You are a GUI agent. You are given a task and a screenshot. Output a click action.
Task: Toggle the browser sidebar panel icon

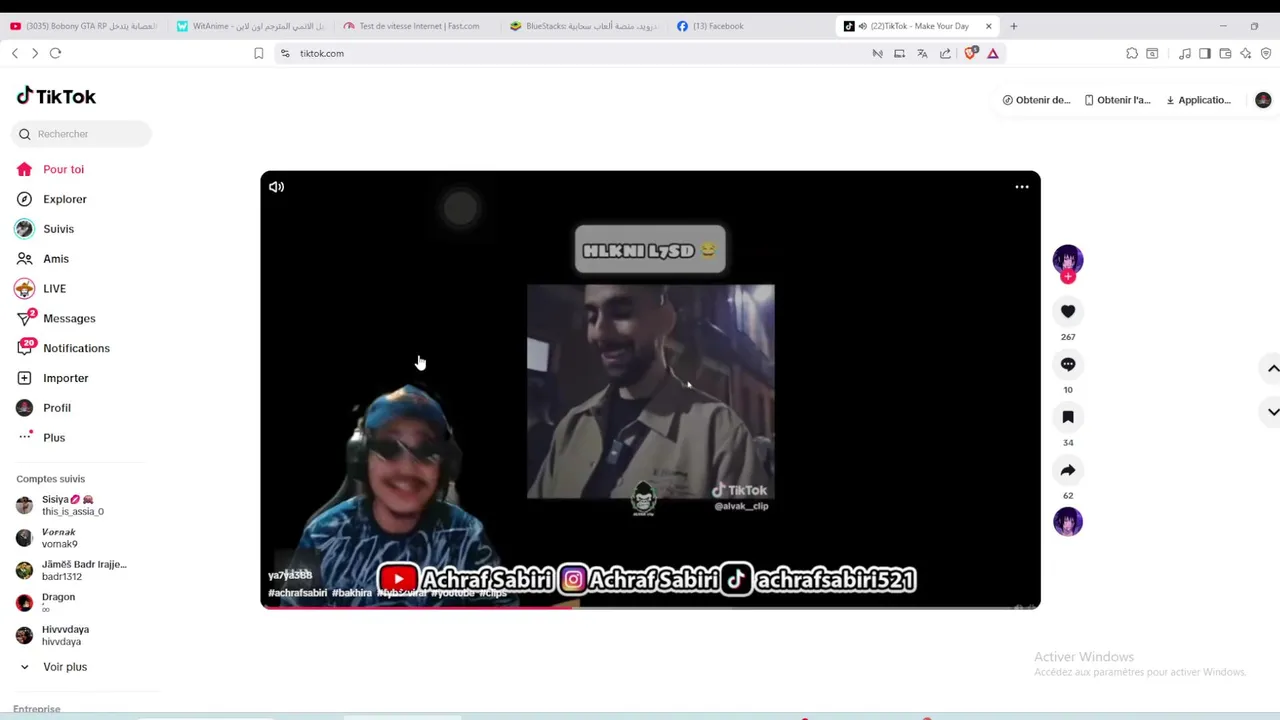[1205, 53]
